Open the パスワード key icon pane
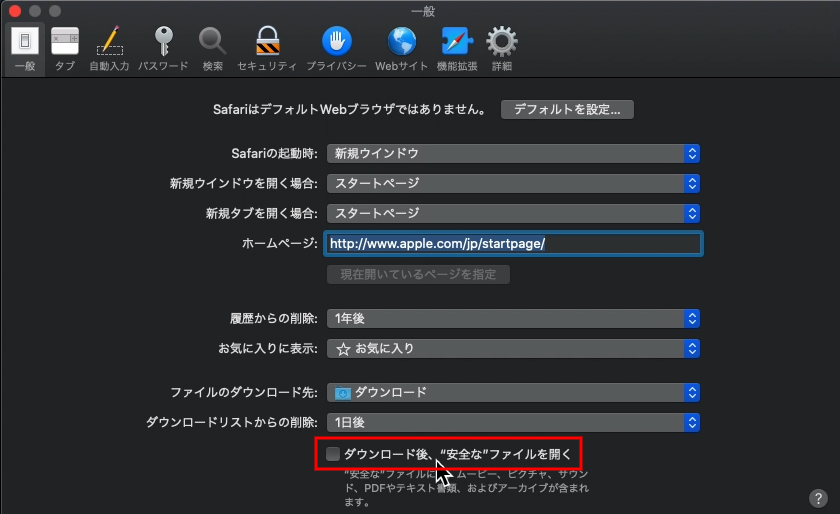 163,49
